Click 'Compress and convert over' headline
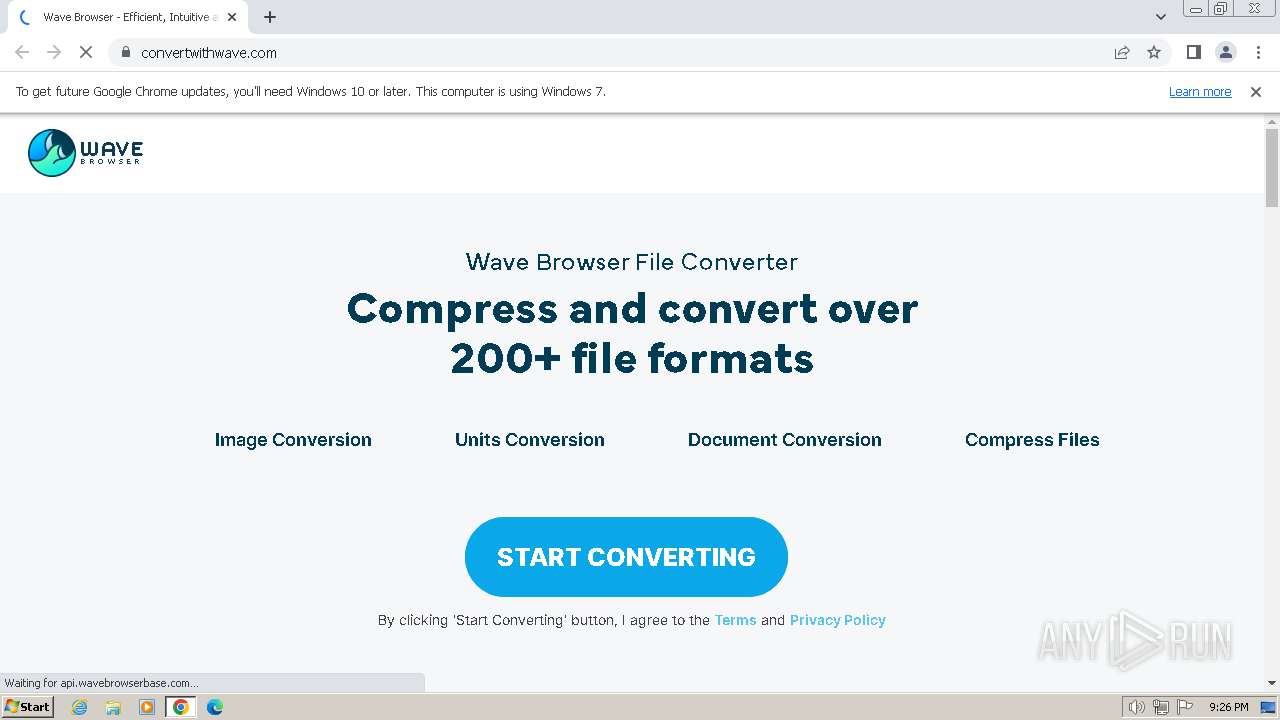The image size is (1280, 720). [632, 308]
